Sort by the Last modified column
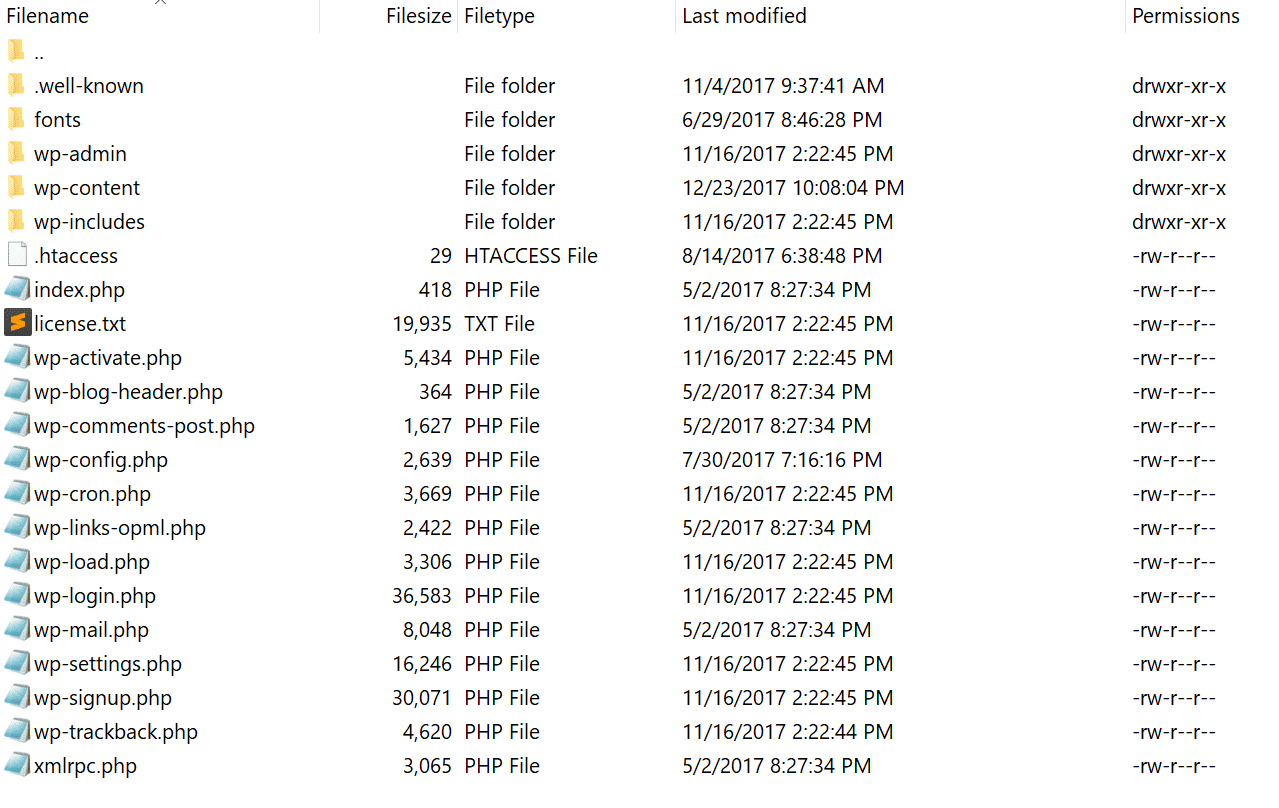Viewport: 1279px width, 808px height. click(744, 15)
